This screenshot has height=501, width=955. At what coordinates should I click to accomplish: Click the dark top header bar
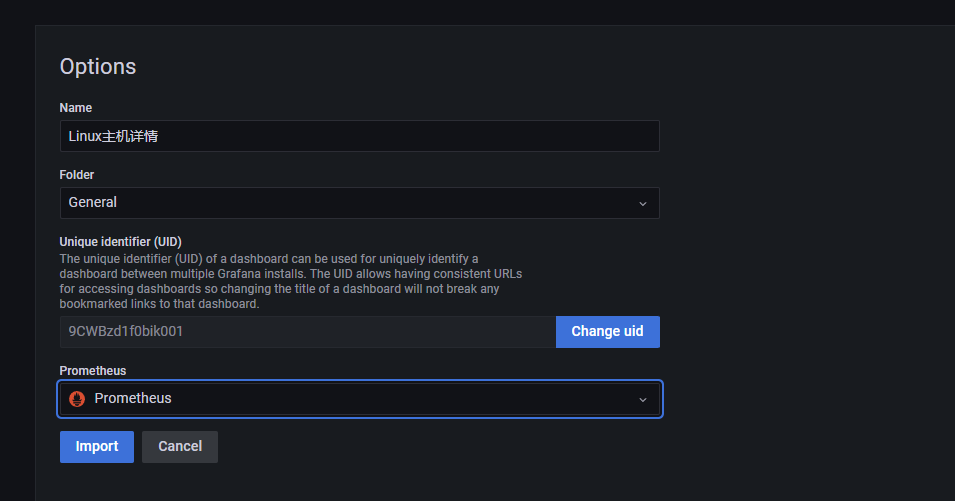click(478, 12)
